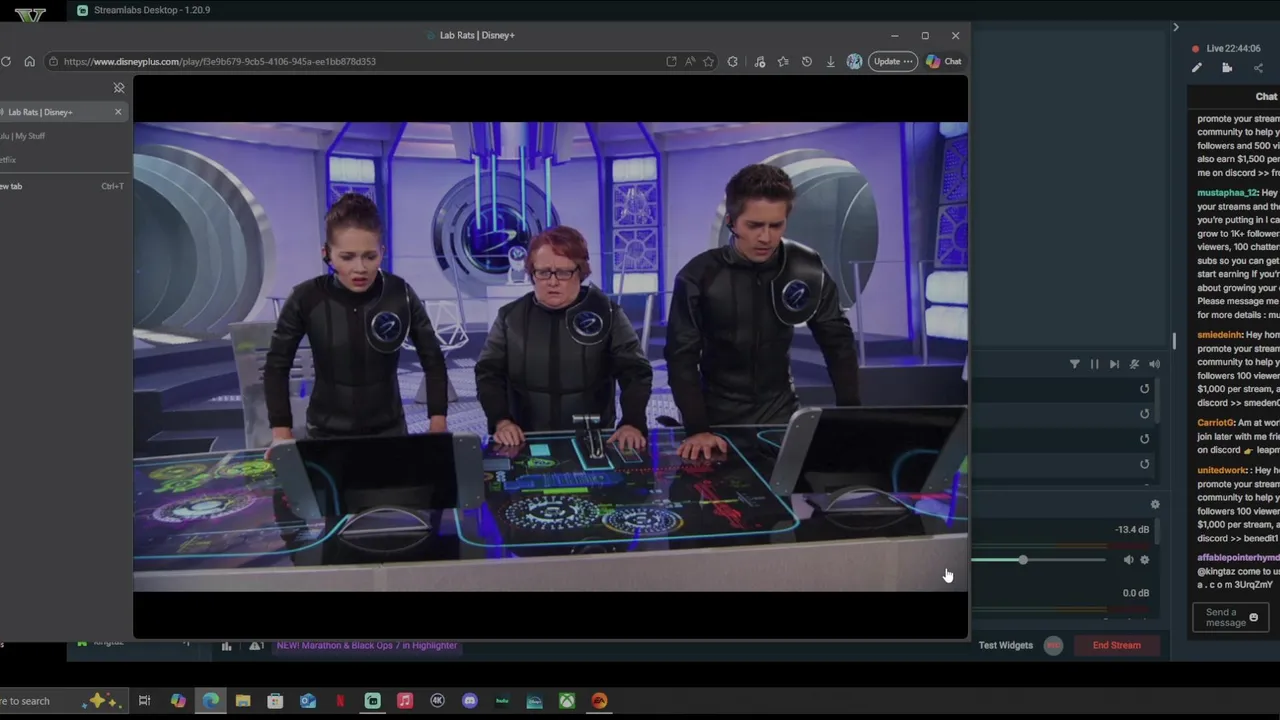Collapse Streamlabs chat panel arrow
This screenshot has width=1280, height=720.
pos(1176,27)
